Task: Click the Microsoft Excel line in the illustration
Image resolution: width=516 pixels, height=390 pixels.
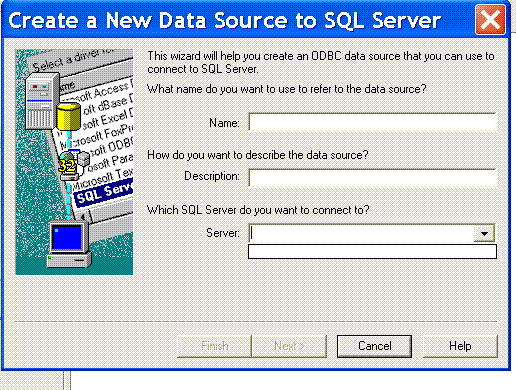Action: [107, 119]
